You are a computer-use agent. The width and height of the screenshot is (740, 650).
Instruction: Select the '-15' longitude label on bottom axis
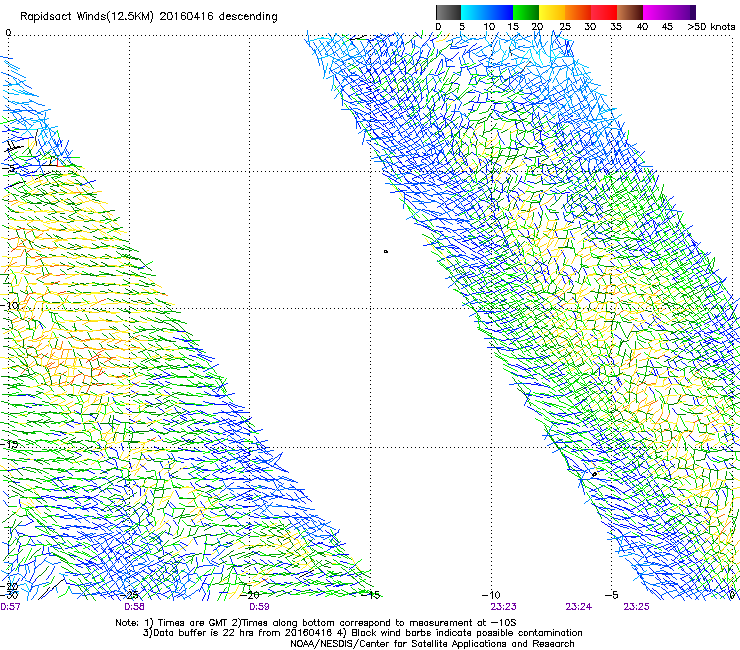click(371, 595)
